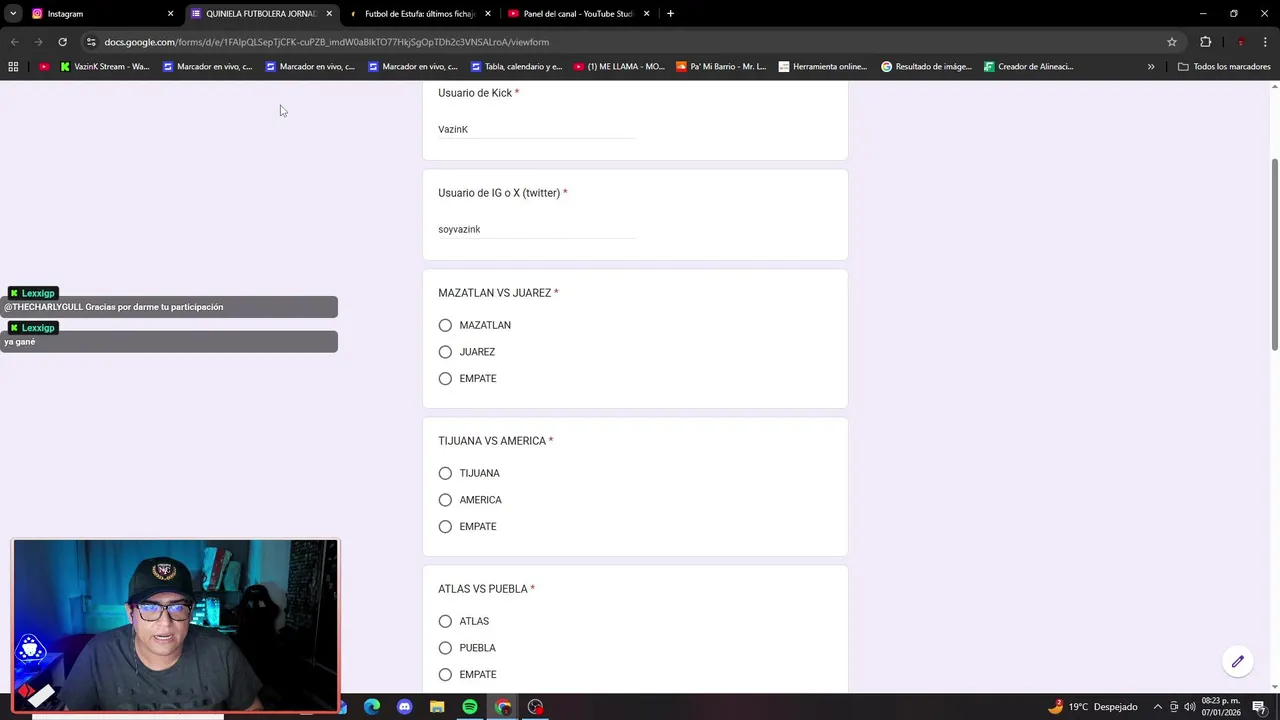Image resolution: width=1280 pixels, height=720 pixels.
Task: Select PUEBLA radio option
Action: 445,648
